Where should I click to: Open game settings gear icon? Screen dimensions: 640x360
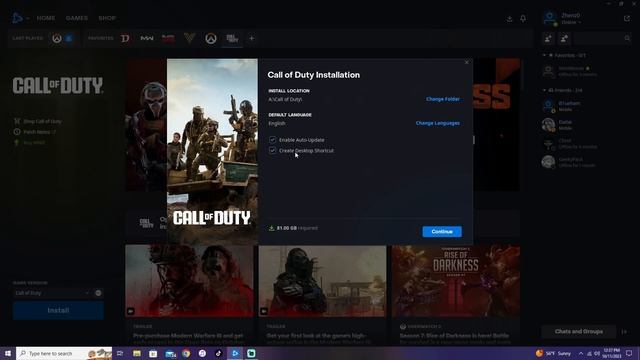click(x=98, y=293)
